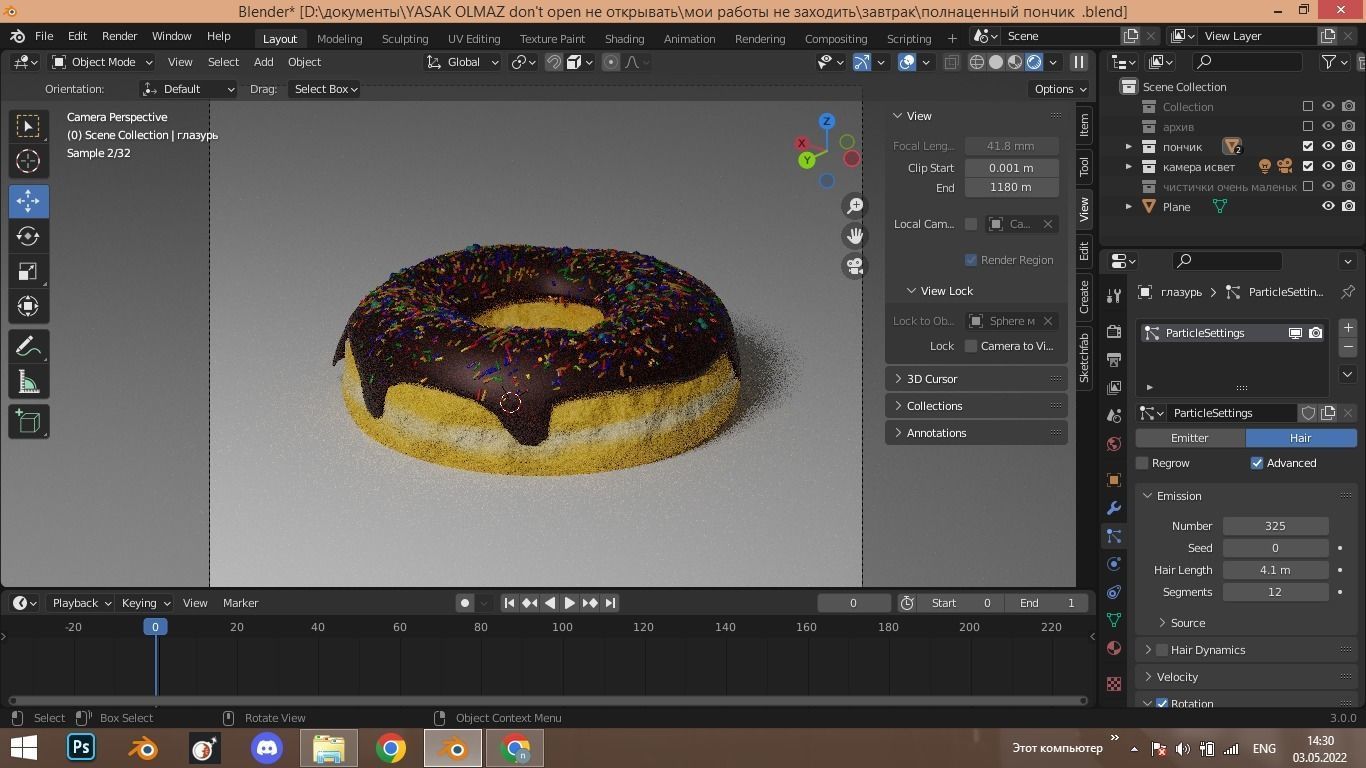Open Discord from the taskbar

point(267,748)
